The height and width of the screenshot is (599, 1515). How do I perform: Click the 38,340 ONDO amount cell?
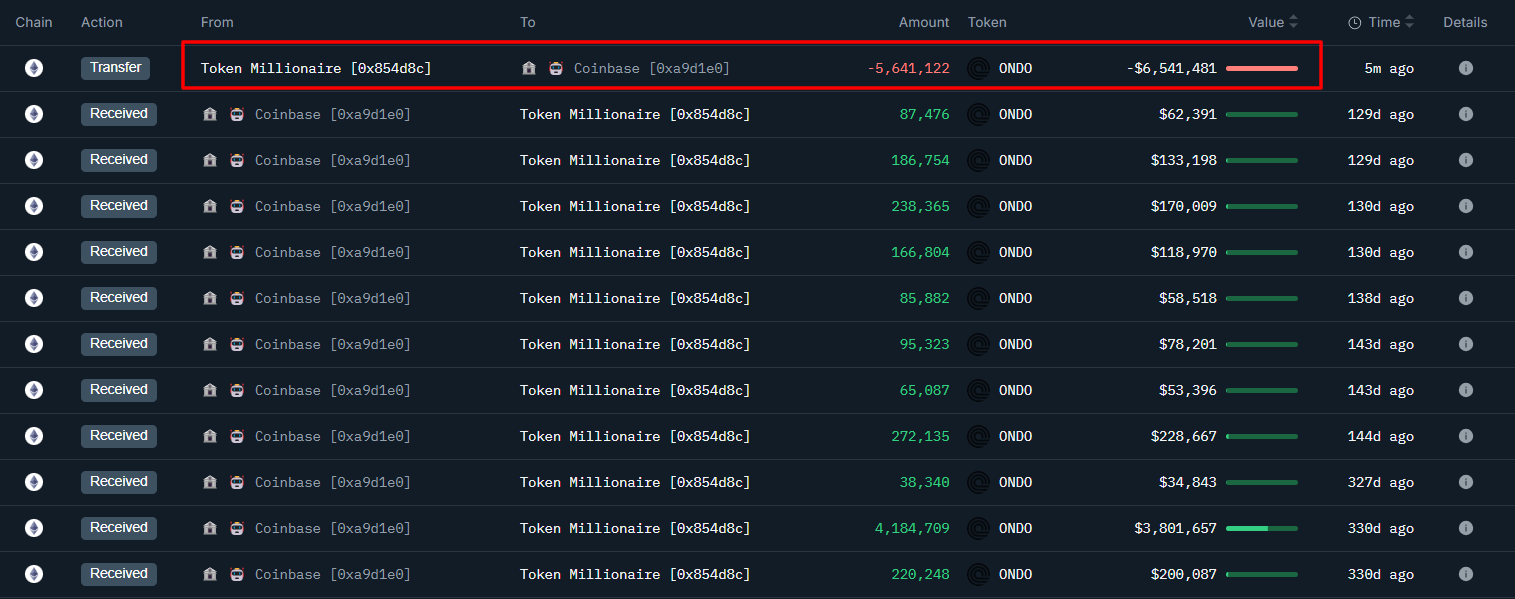924,482
